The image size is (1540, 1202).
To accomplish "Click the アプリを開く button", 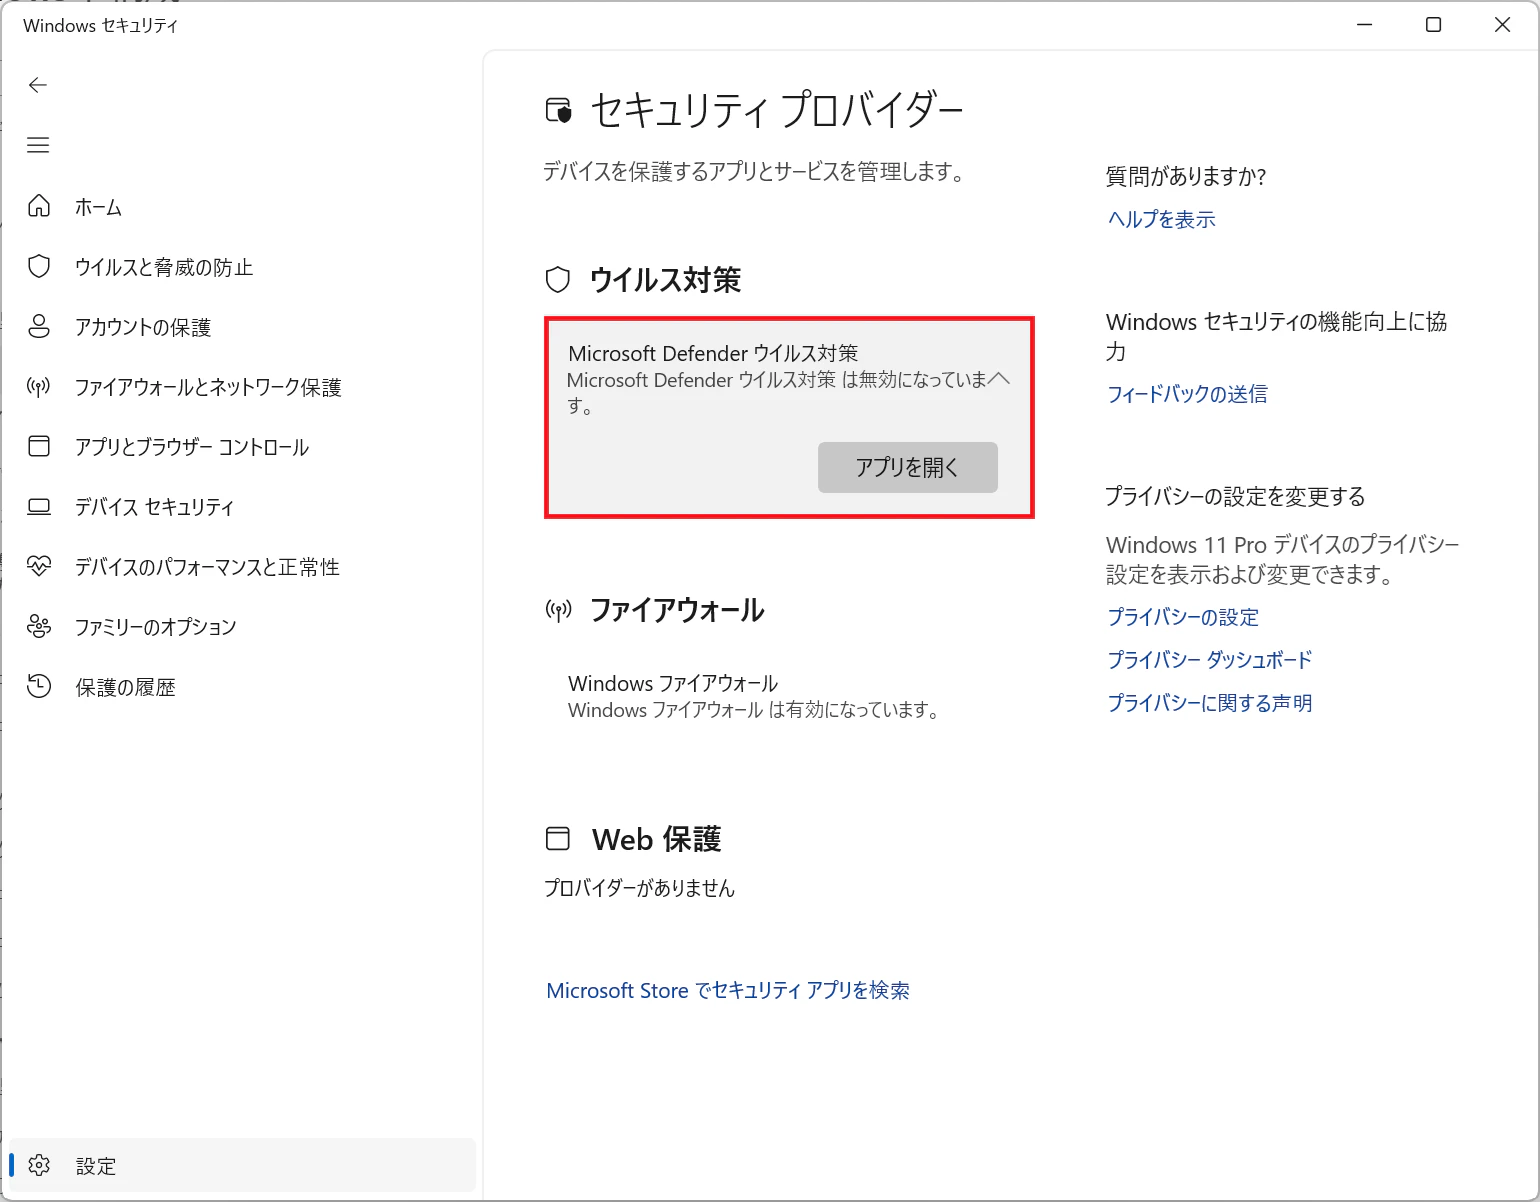I will 908,467.
